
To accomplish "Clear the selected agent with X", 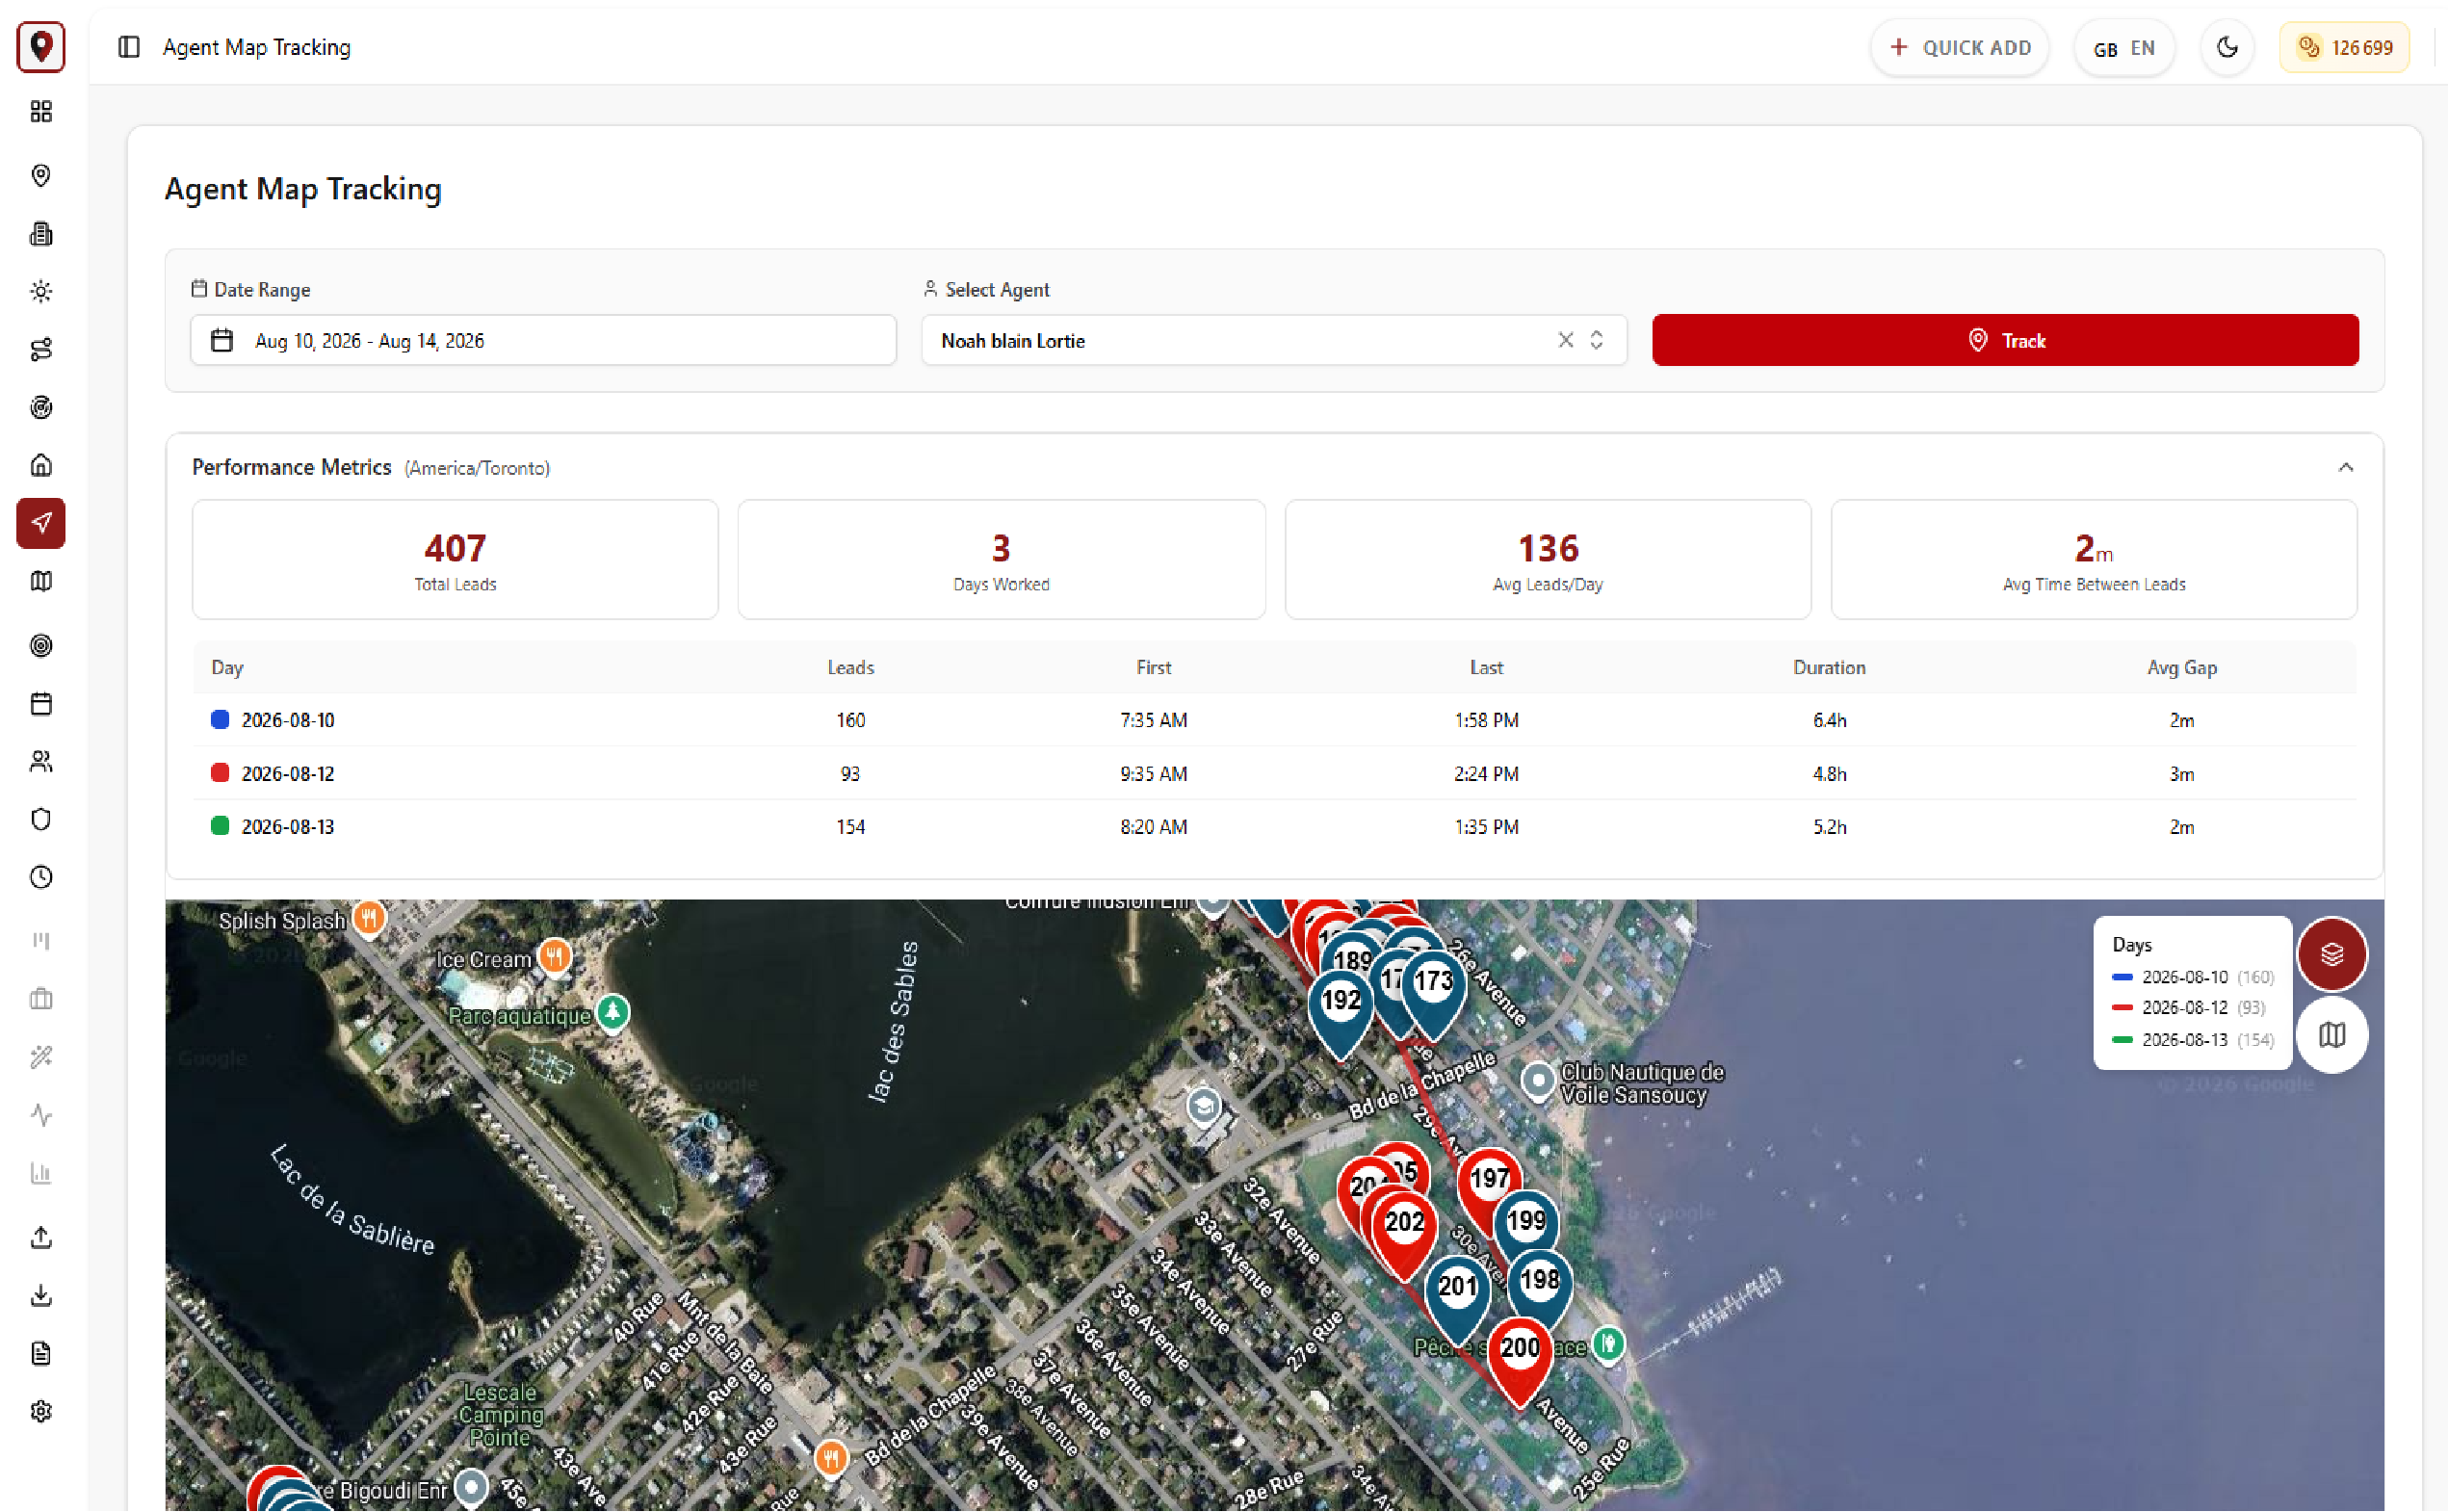I will coord(1565,340).
